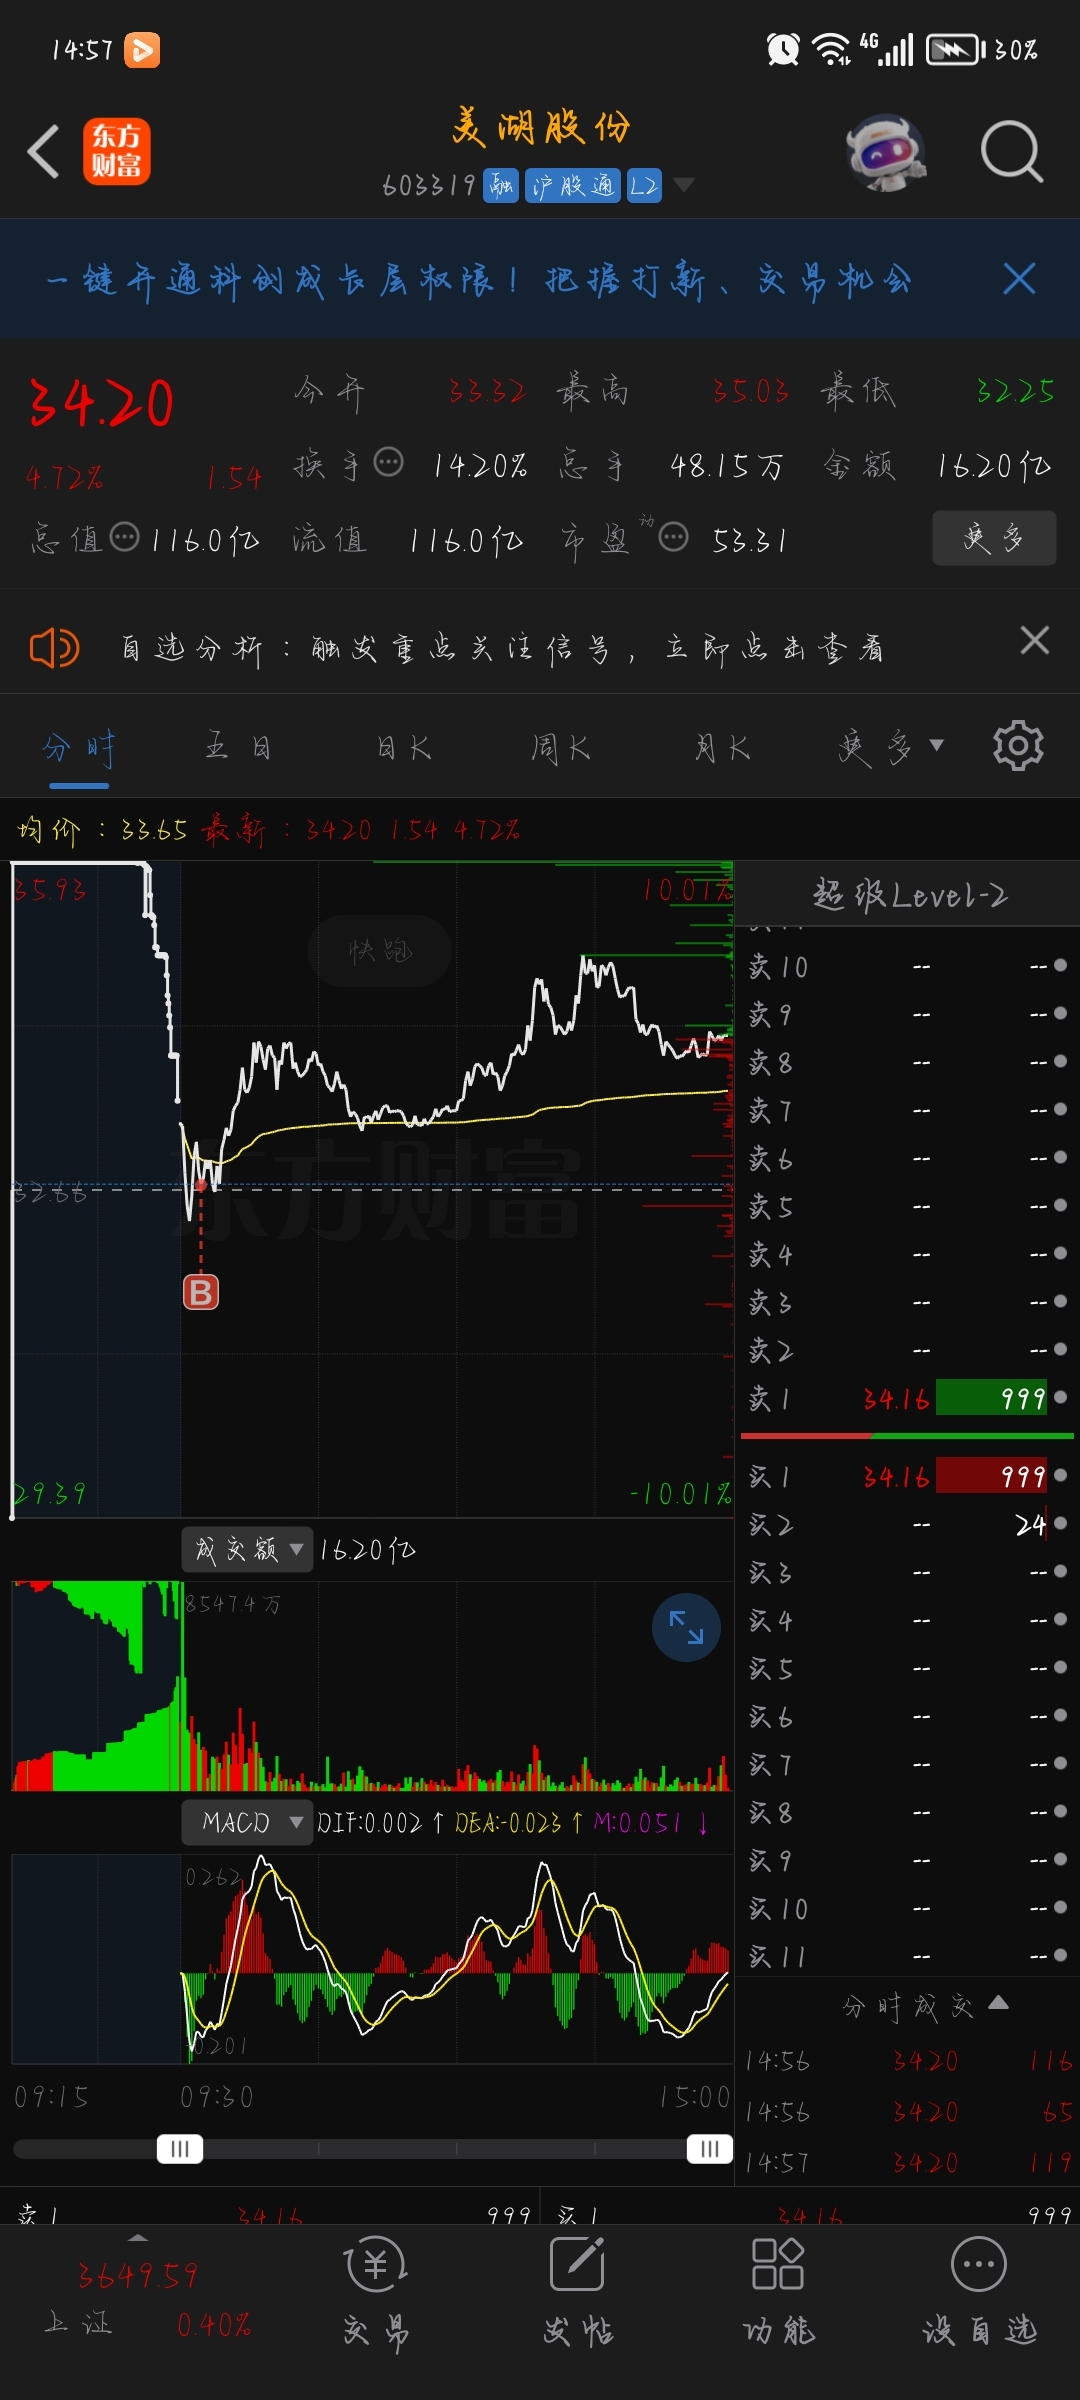Viewport: 1080px width, 2400px height.
Task: Switch to 日K tab
Action: (404, 748)
